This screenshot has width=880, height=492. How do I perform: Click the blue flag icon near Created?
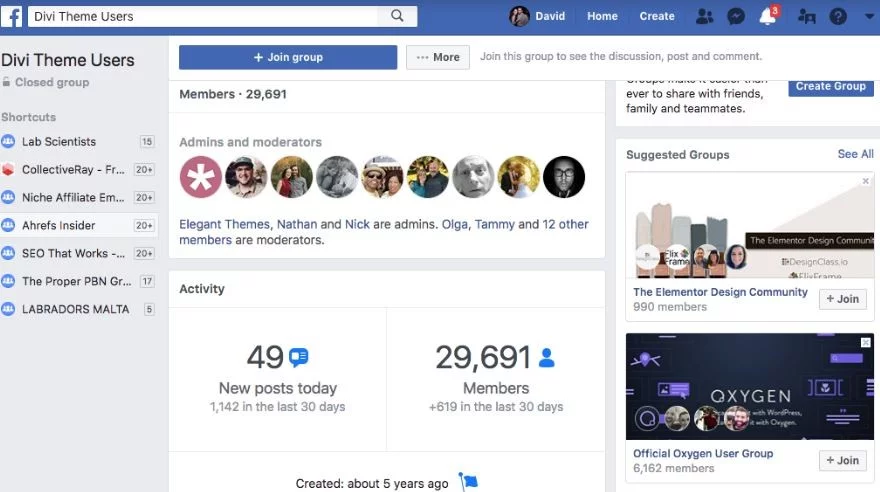(x=469, y=481)
